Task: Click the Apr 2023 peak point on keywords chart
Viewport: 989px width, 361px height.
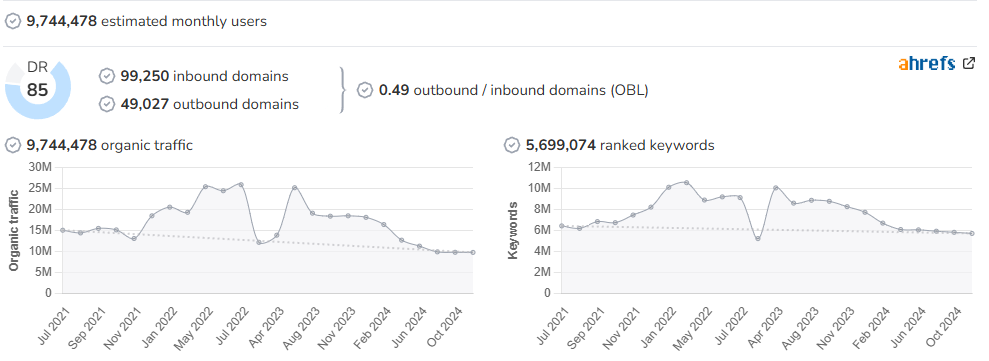Action: tap(776, 187)
